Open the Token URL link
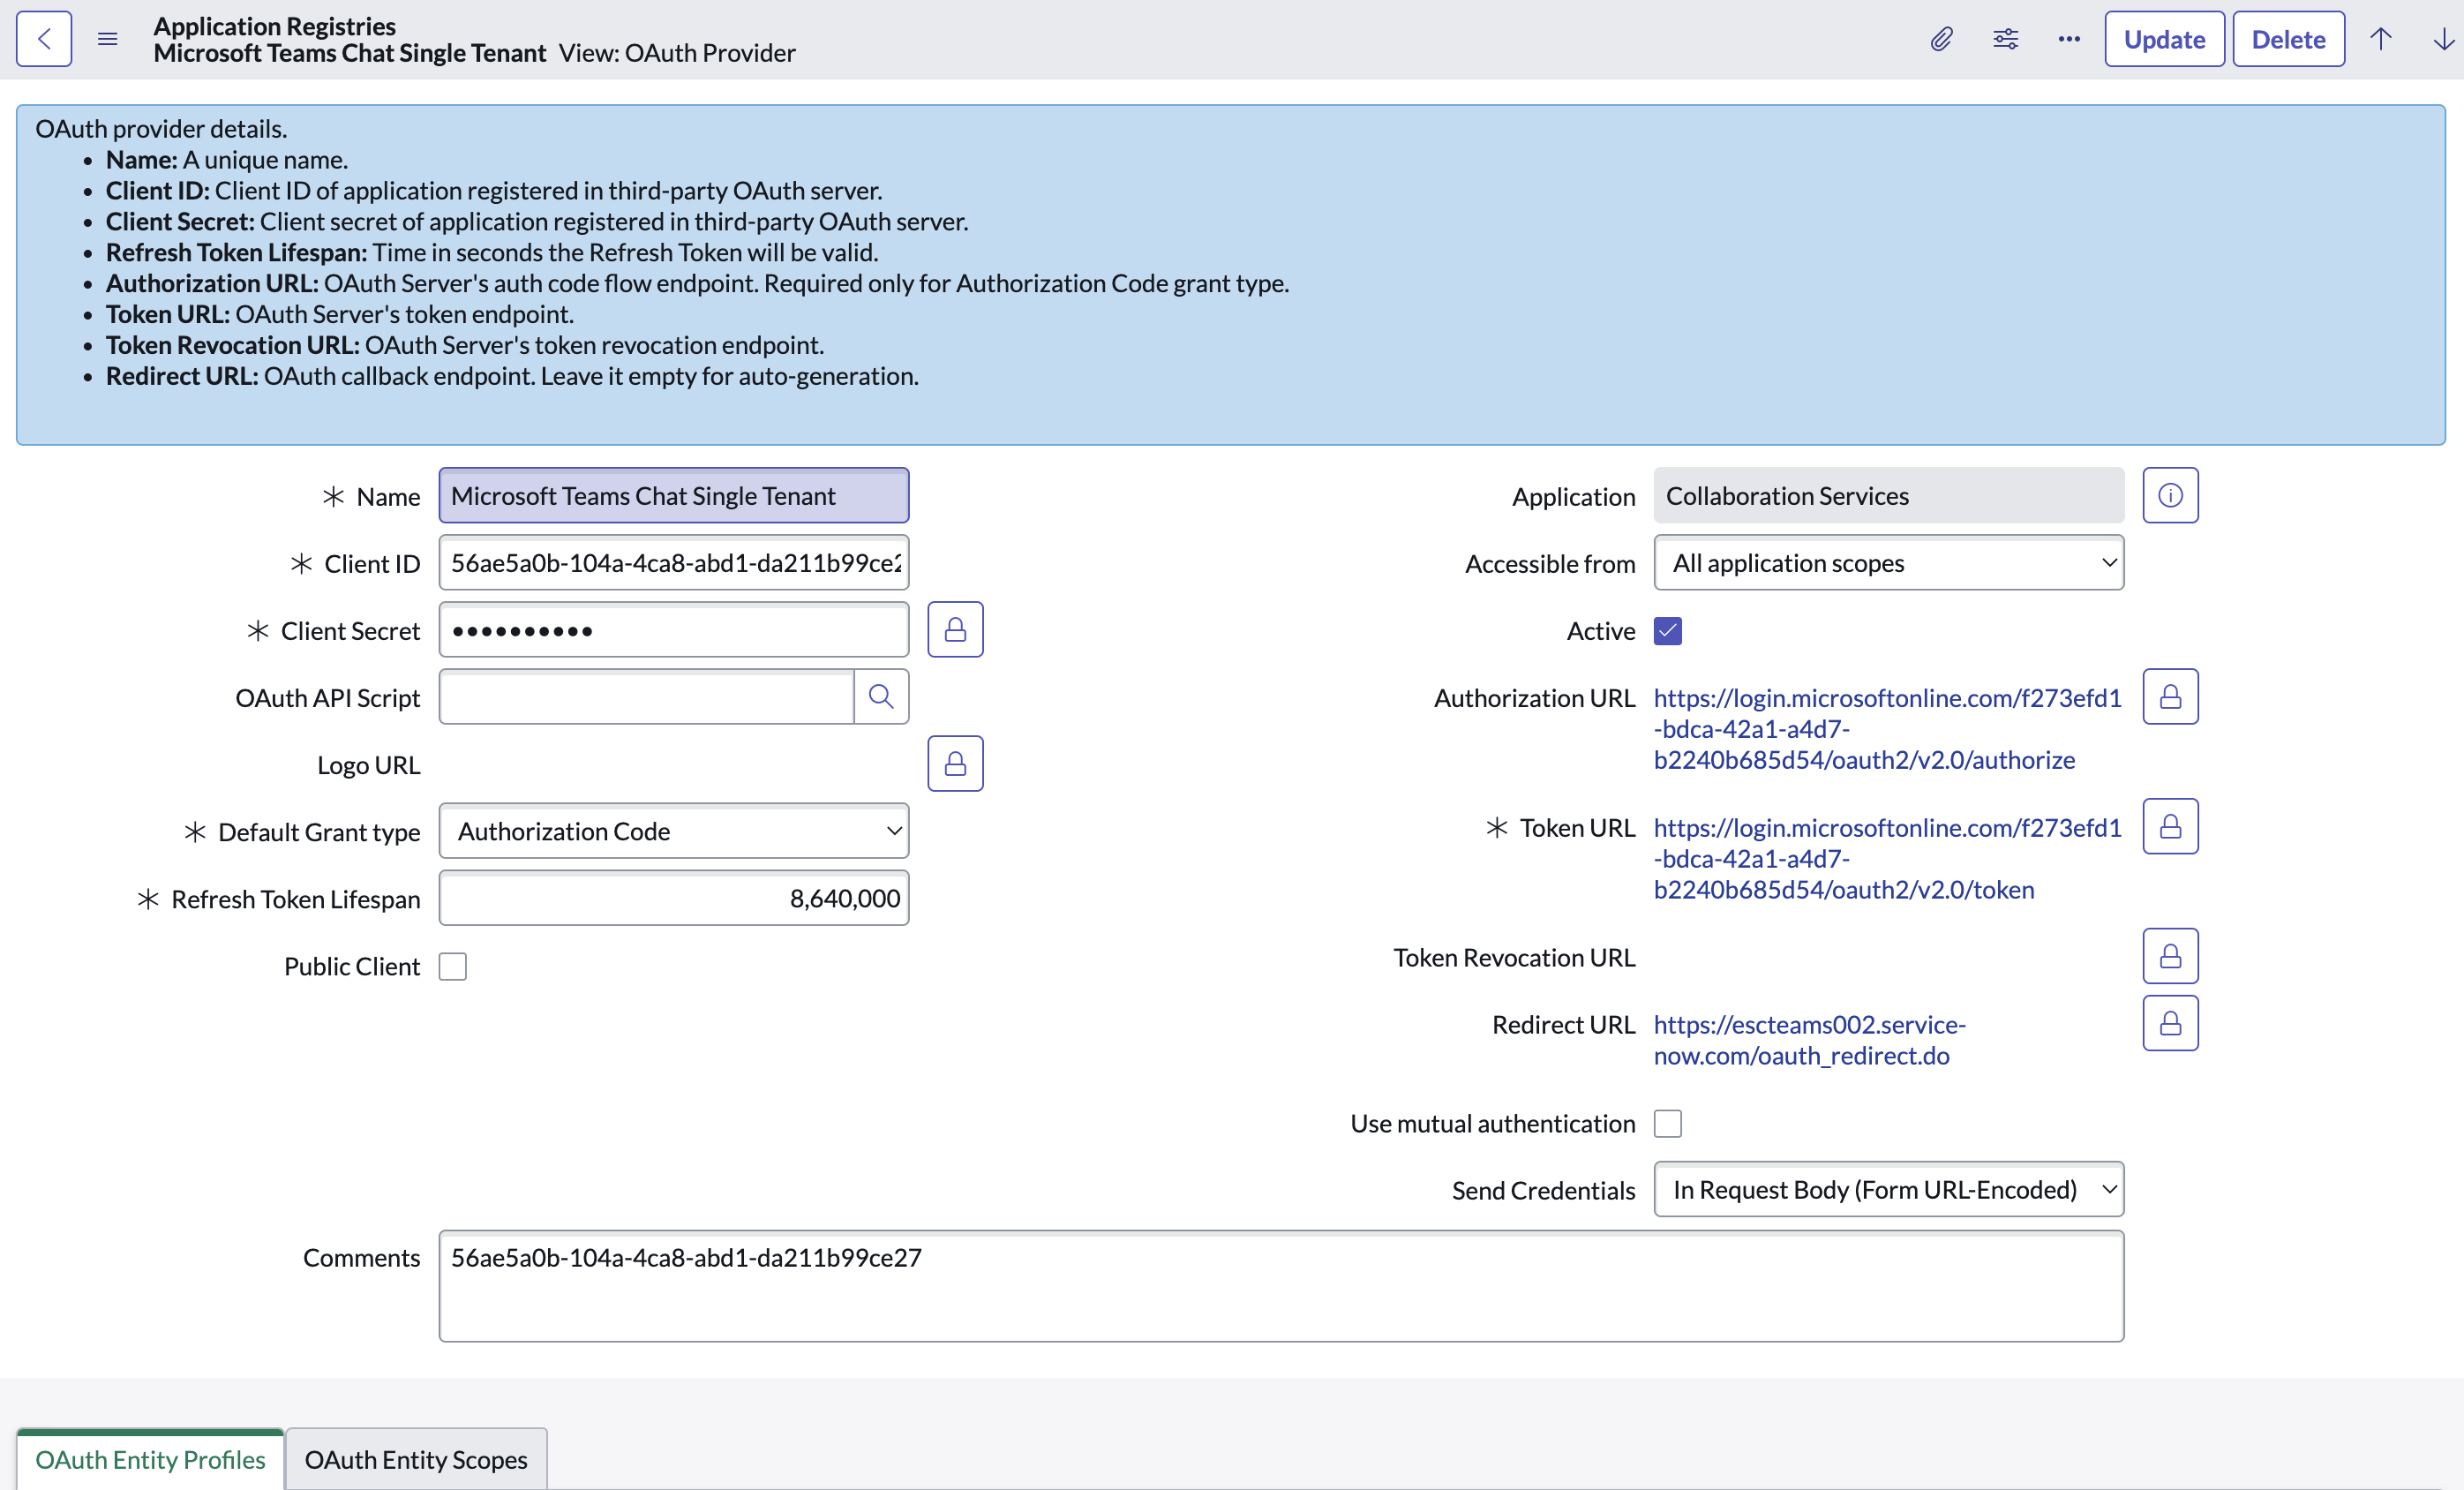The height and width of the screenshot is (1490, 2464). click(x=1887, y=859)
